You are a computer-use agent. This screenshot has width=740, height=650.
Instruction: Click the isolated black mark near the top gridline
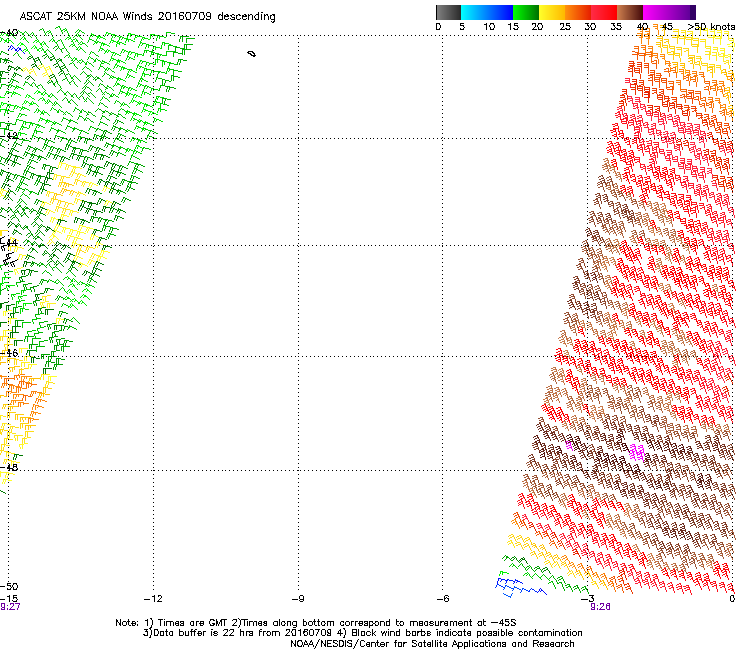252,54
